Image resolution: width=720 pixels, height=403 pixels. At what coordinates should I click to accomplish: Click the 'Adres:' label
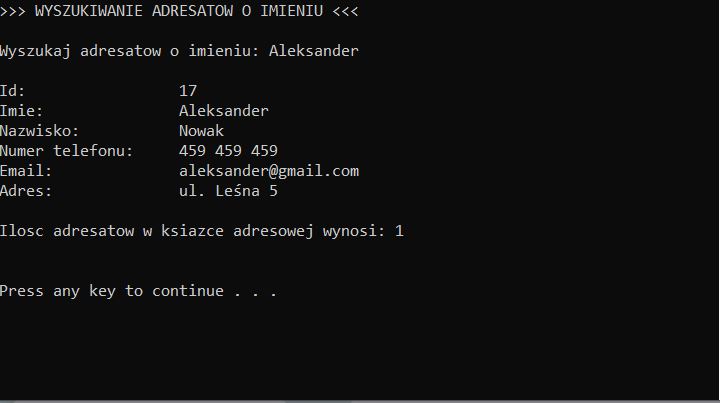[26, 191]
